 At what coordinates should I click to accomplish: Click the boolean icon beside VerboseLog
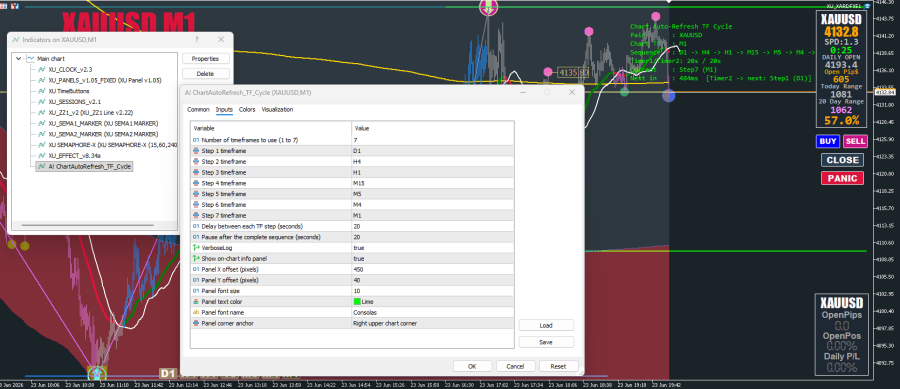(x=196, y=248)
